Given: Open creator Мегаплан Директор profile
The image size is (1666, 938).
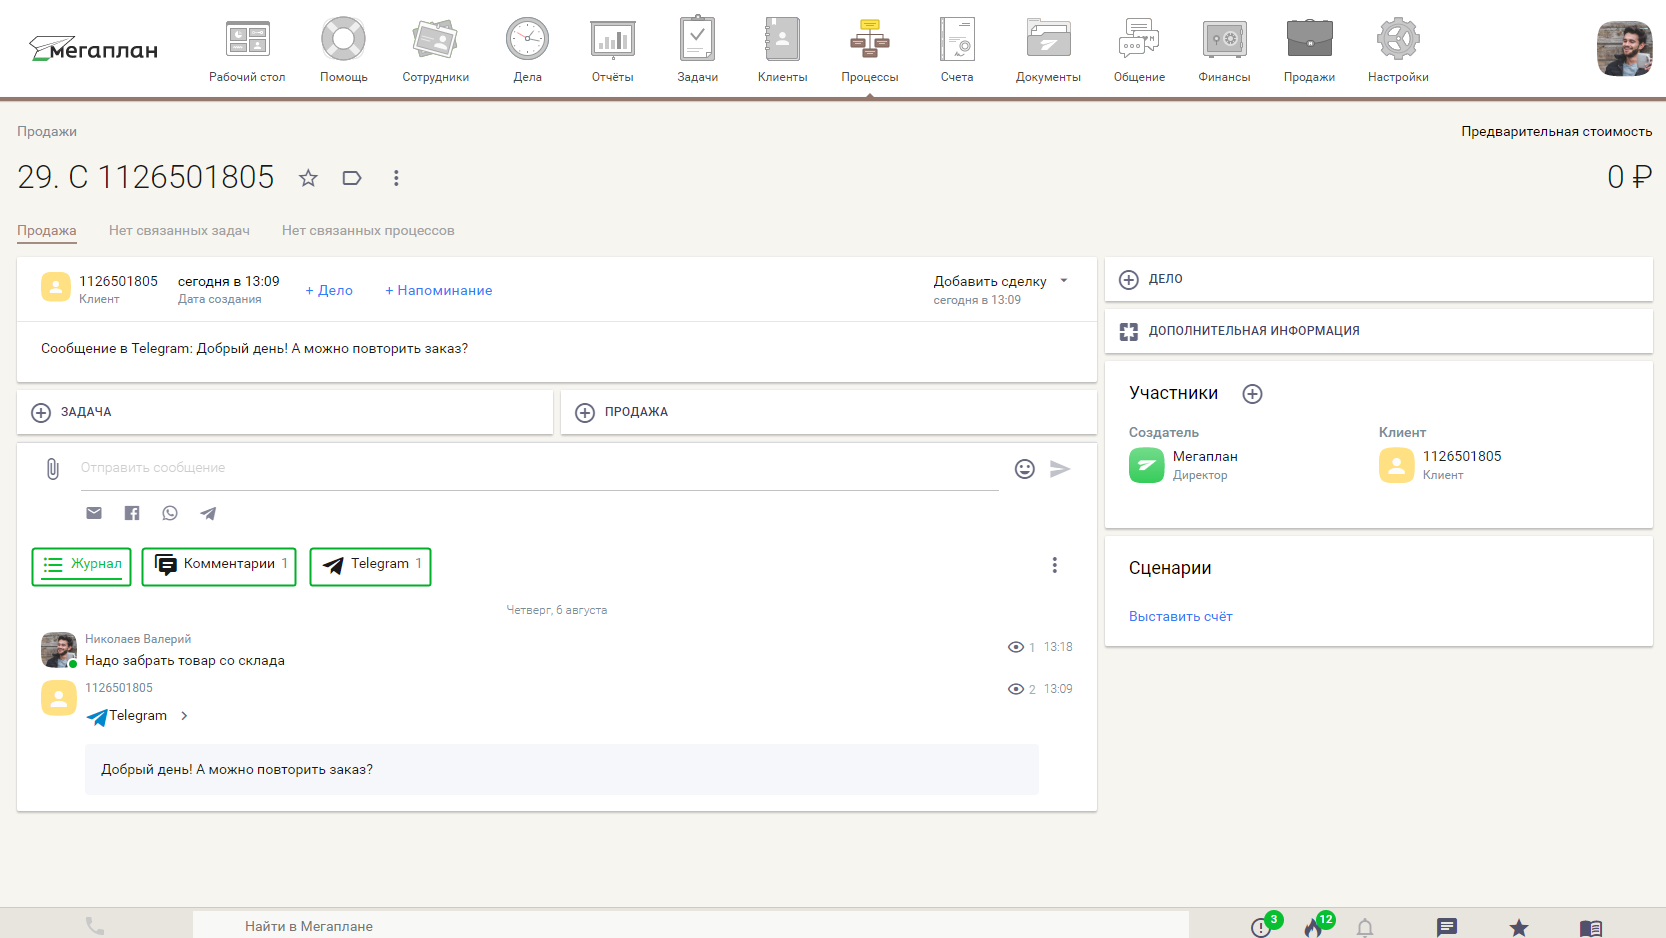Looking at the screenshot, I should coord(1184,465).
